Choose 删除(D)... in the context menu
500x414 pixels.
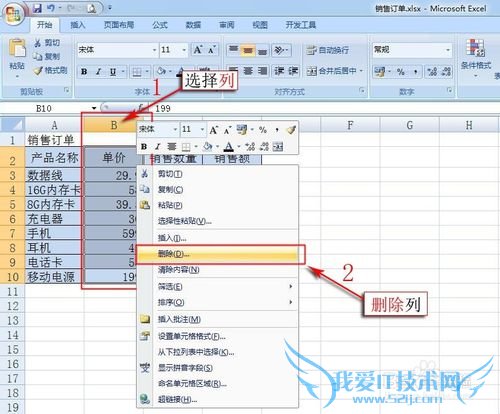[218, 254]
